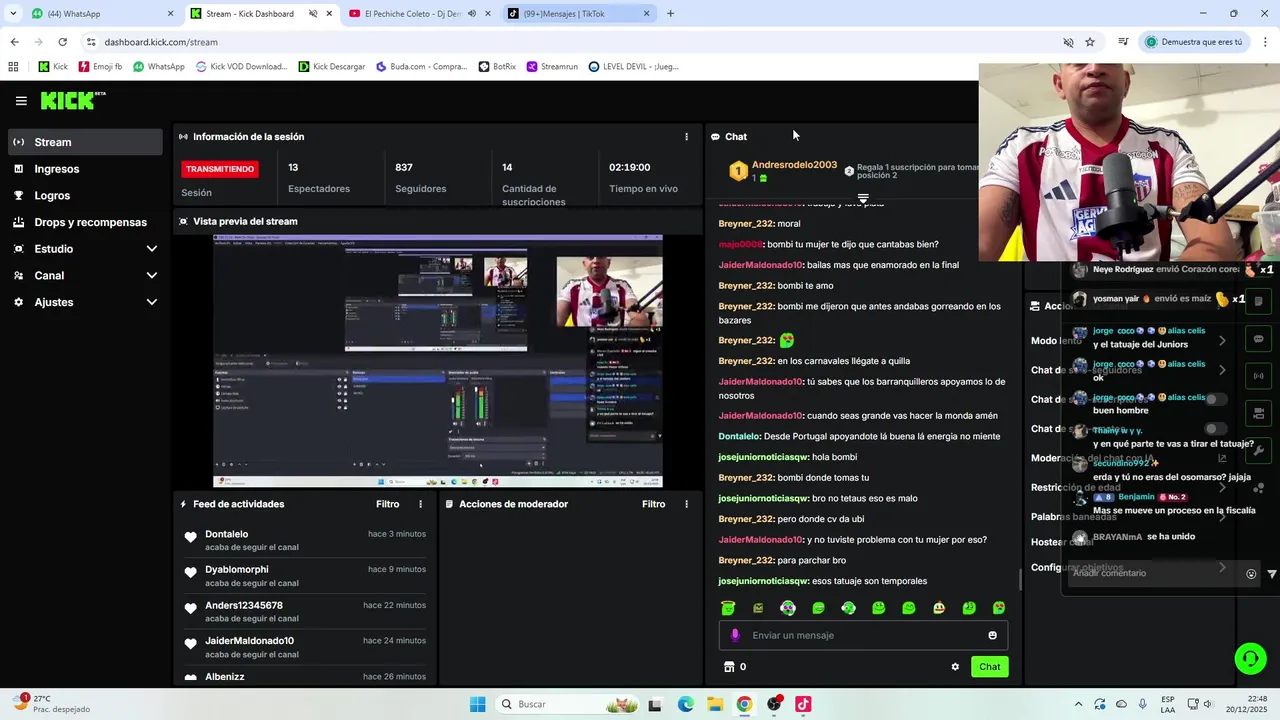Open the BotRix bookmark
The width and height of the screenshot is (1280, 720).
[x=497, y=67]
